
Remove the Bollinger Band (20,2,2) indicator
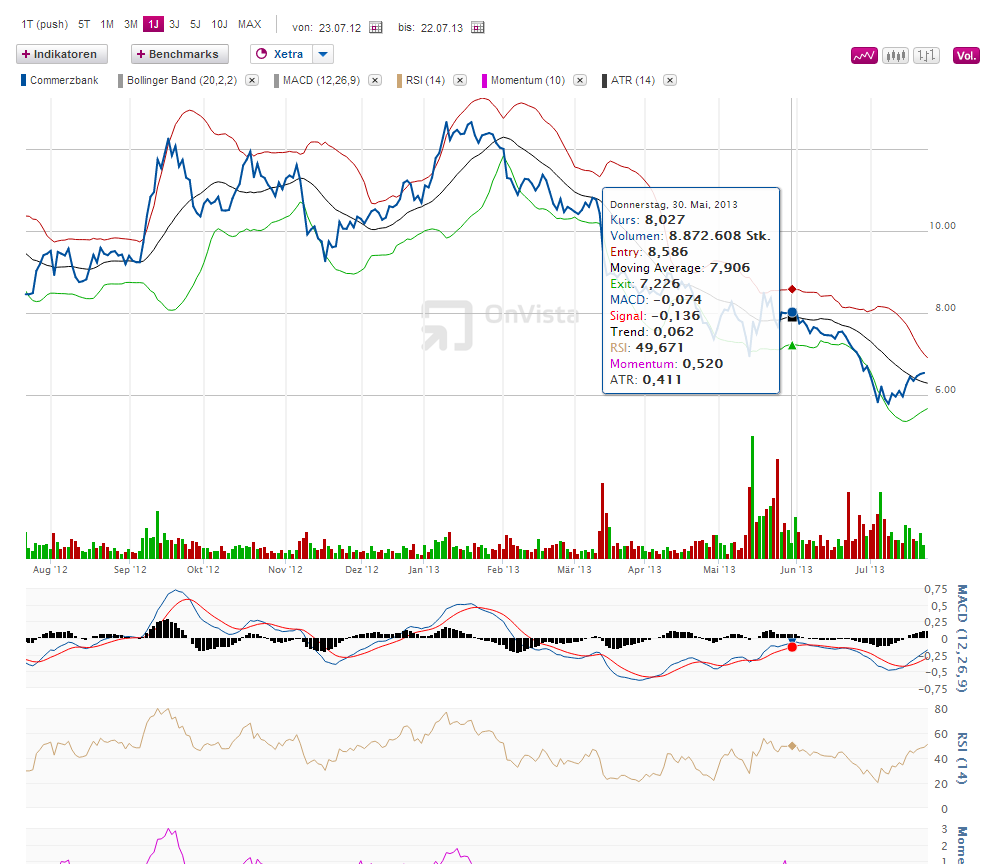pyautogui.click(x=252, y=81)
